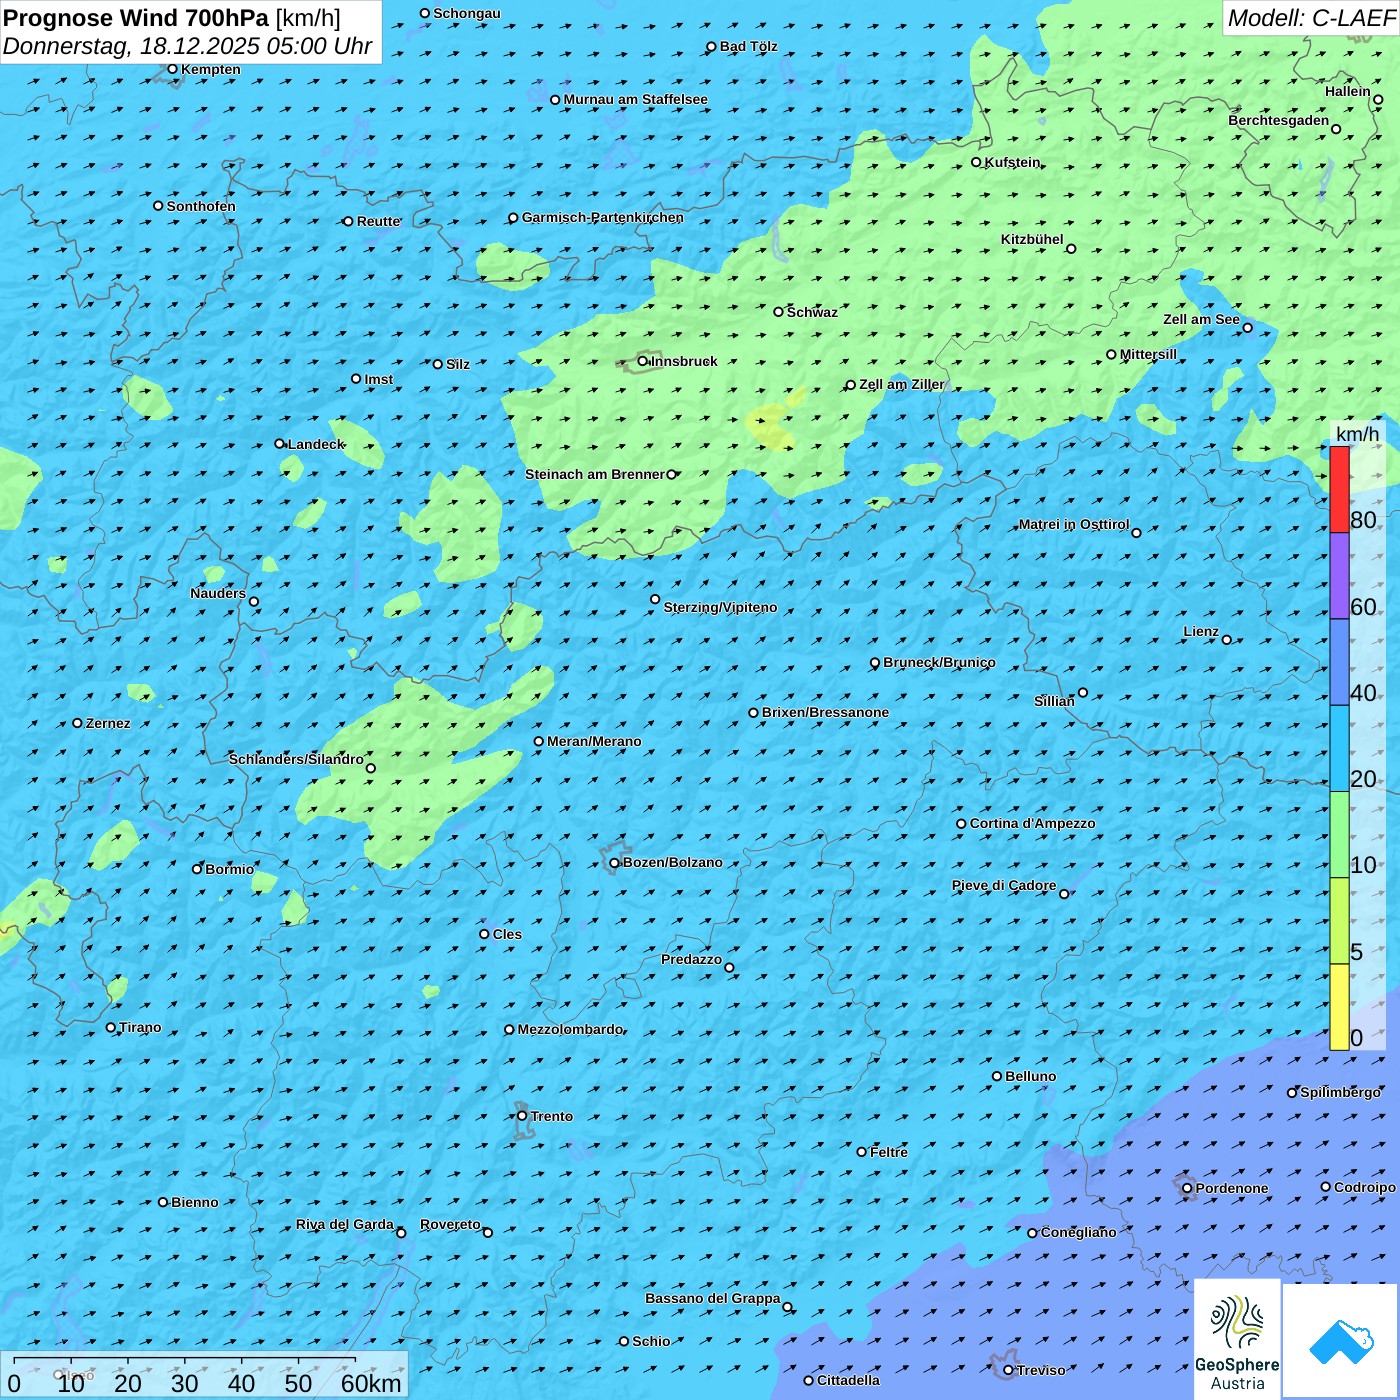Click the 'Conegliano' label
The height and width of the screenshot is (1400, 1400).
coord(1079,1232)
